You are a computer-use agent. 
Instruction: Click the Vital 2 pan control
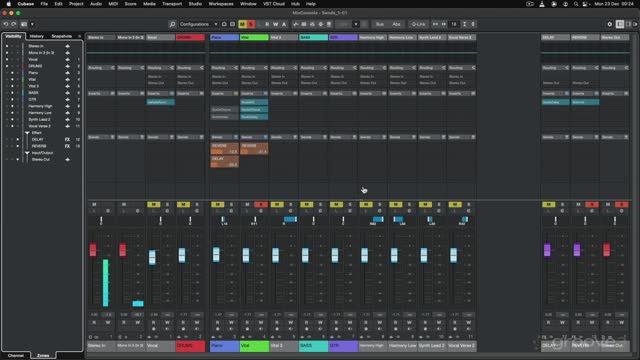(284, 220)
